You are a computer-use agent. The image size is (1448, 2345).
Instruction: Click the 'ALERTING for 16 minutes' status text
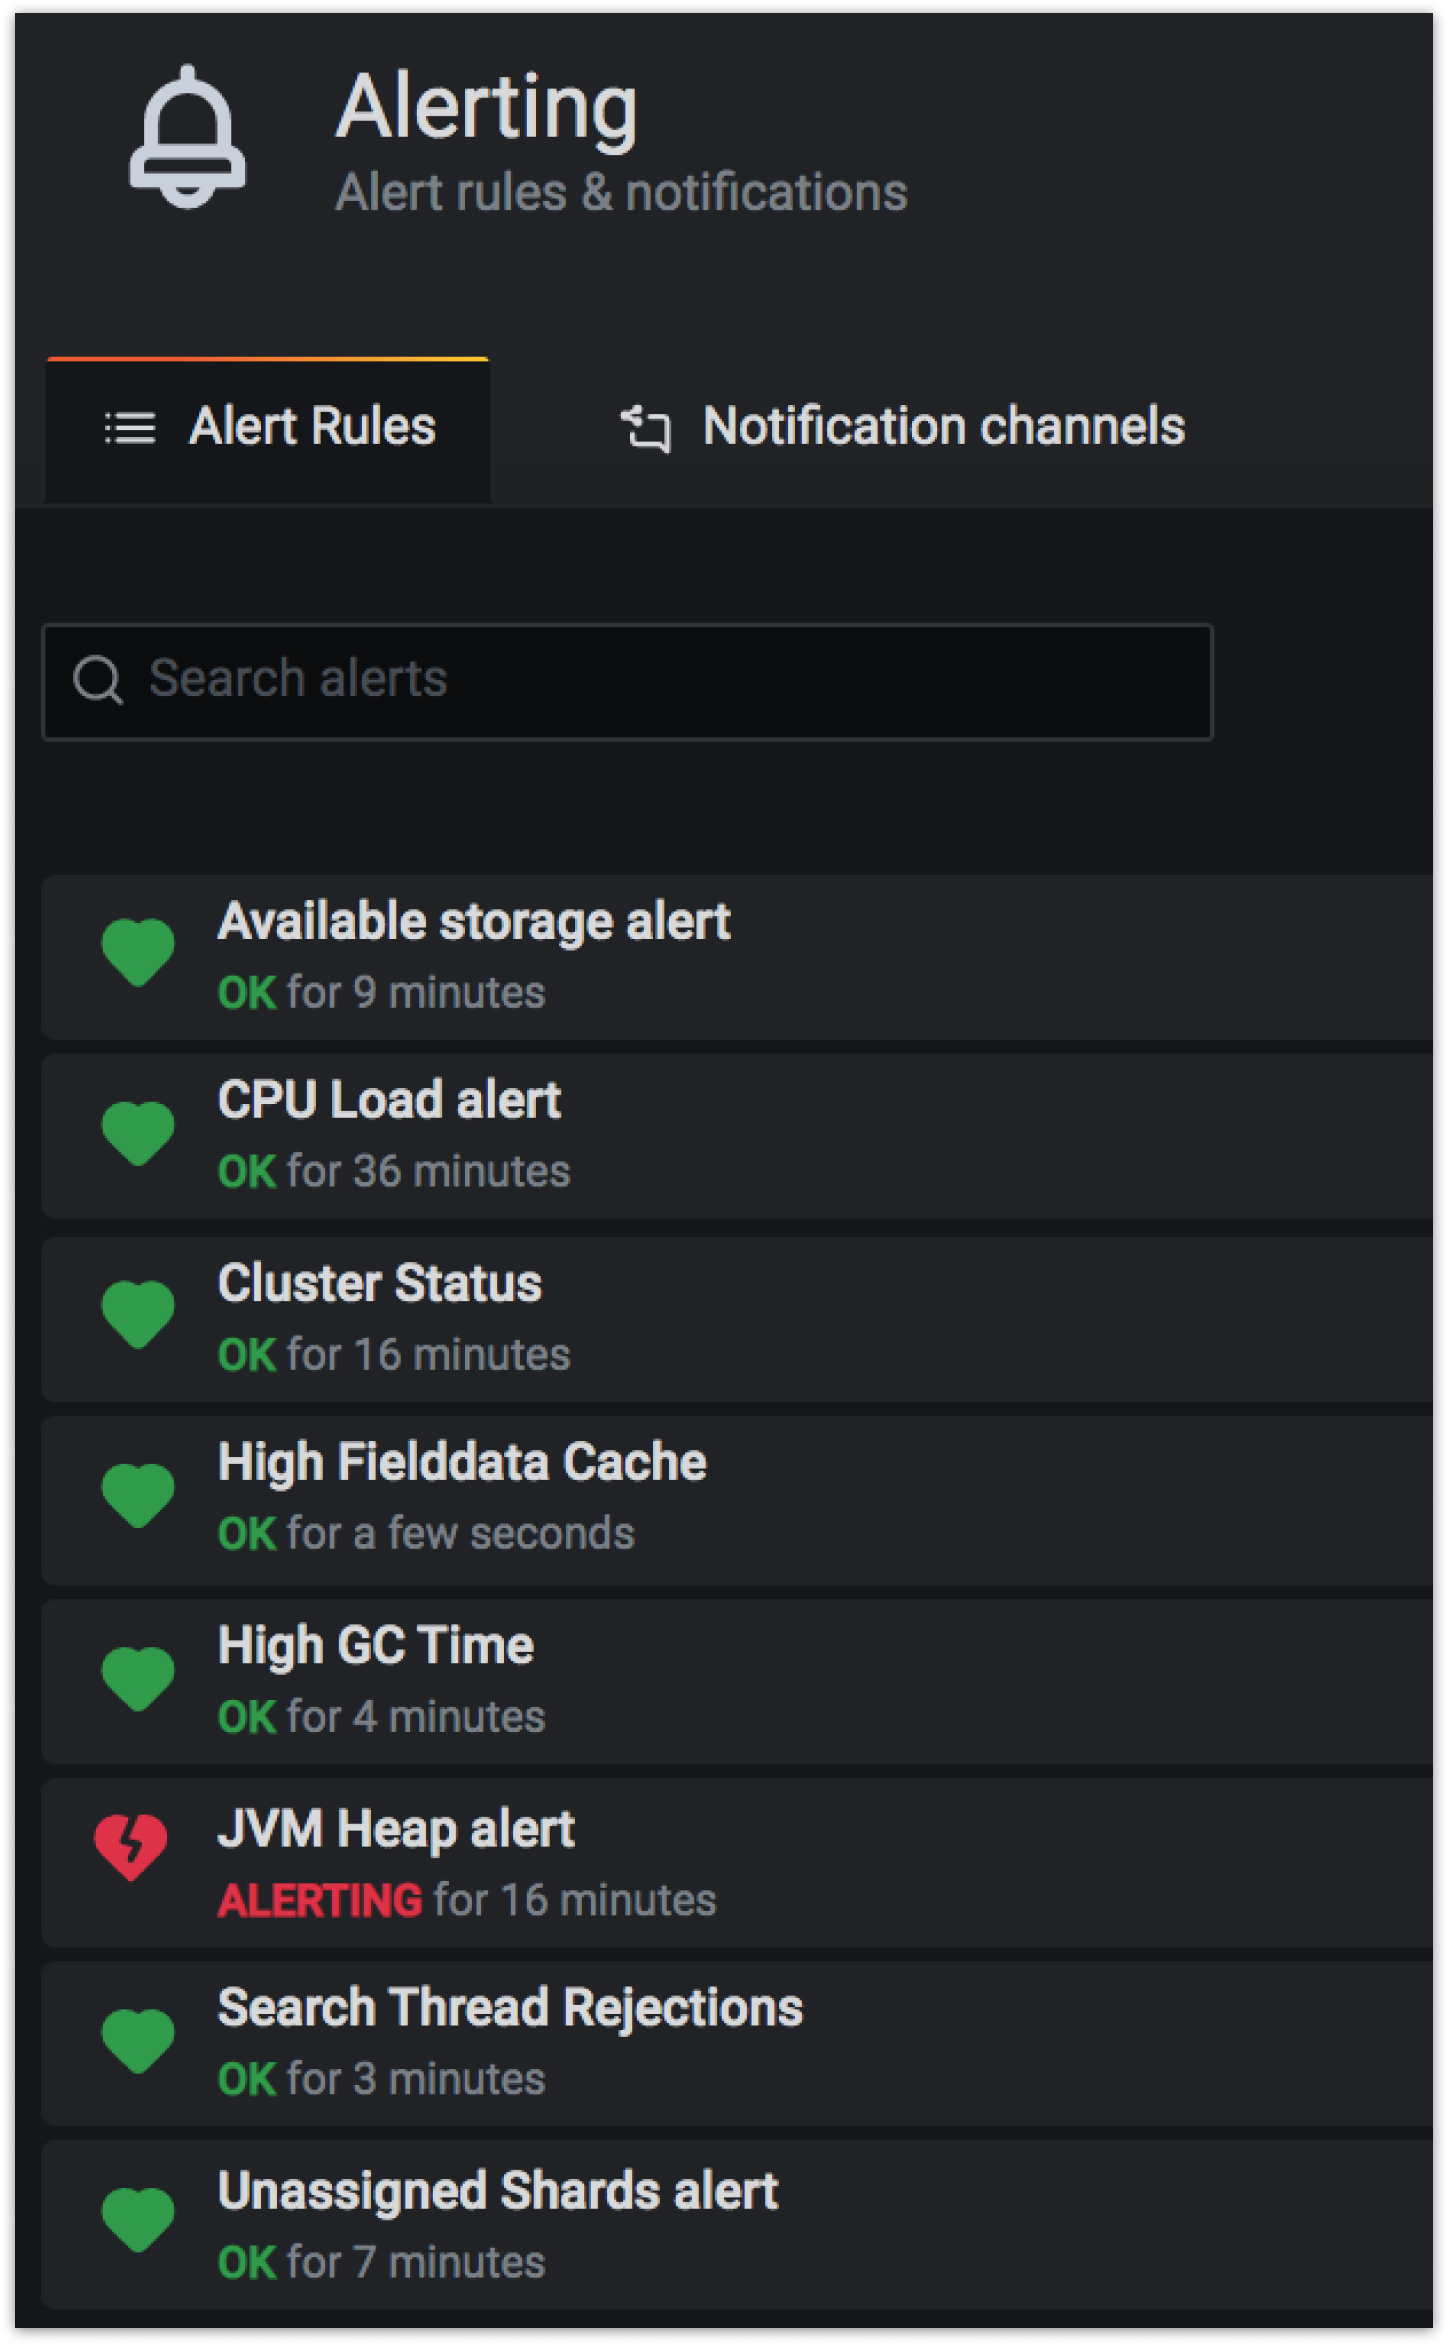coord(467,1901)
